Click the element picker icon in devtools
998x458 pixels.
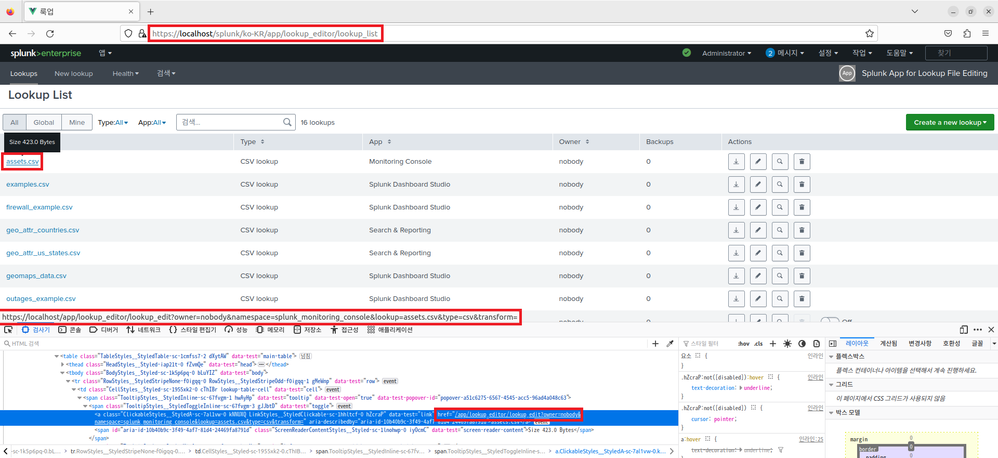[11, 328]
